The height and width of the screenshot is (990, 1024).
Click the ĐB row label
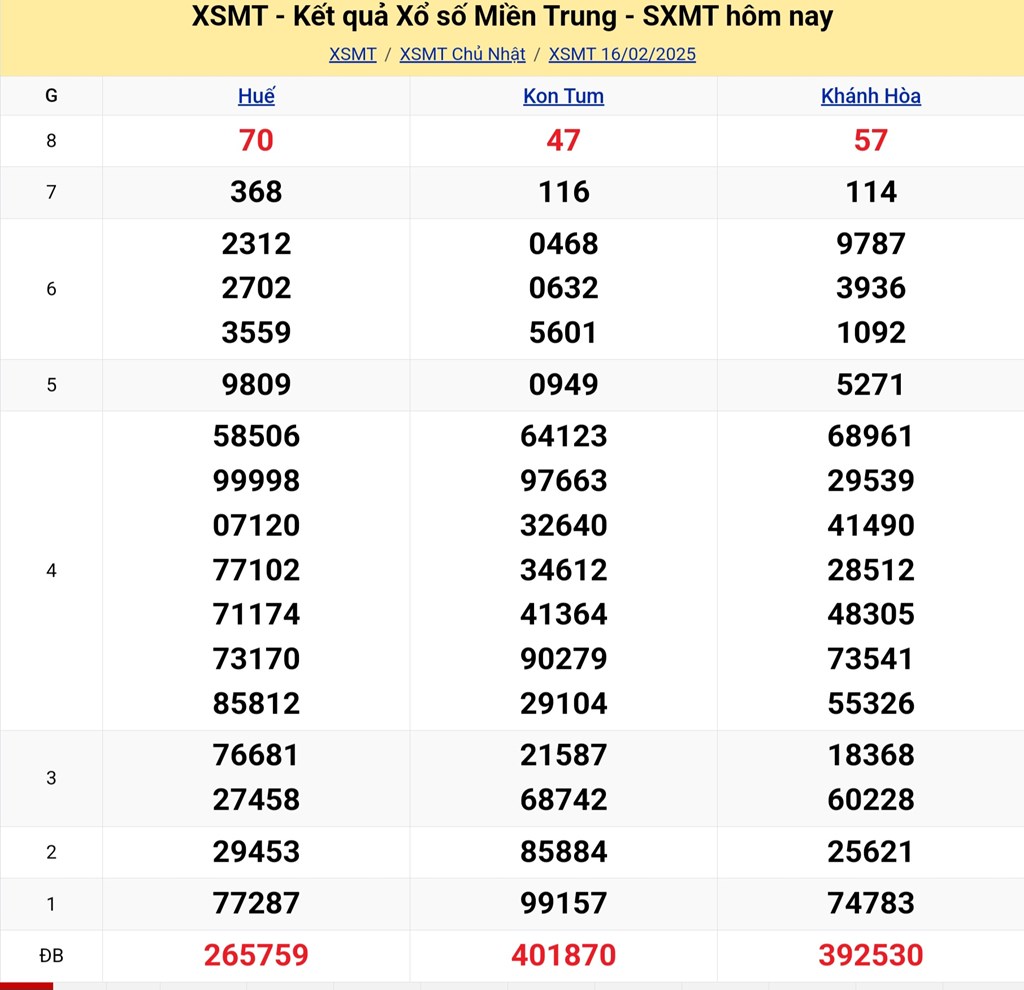pyautogui.click(x=51, y=956)
